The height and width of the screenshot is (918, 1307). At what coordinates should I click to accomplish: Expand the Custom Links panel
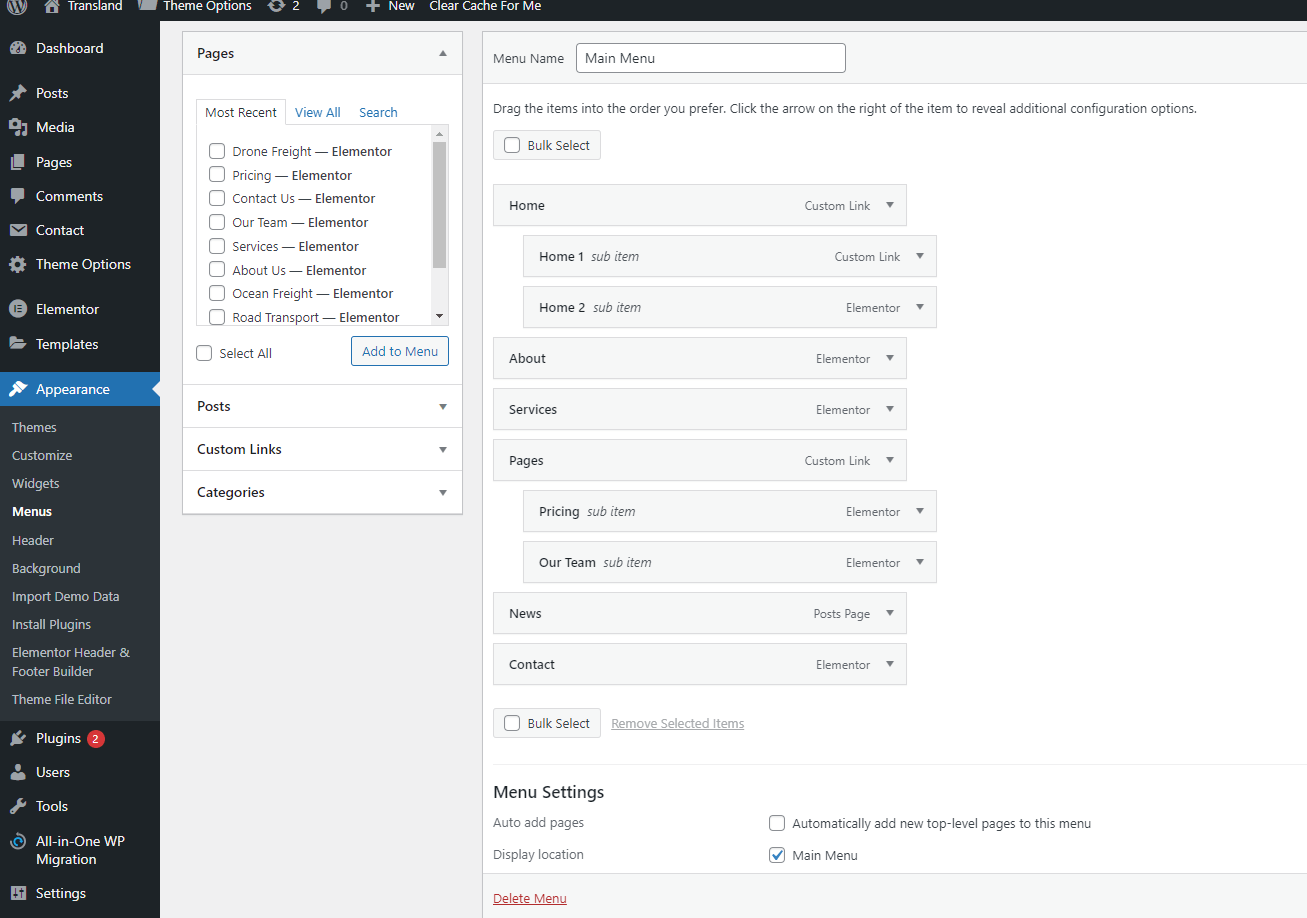[443, 449]
